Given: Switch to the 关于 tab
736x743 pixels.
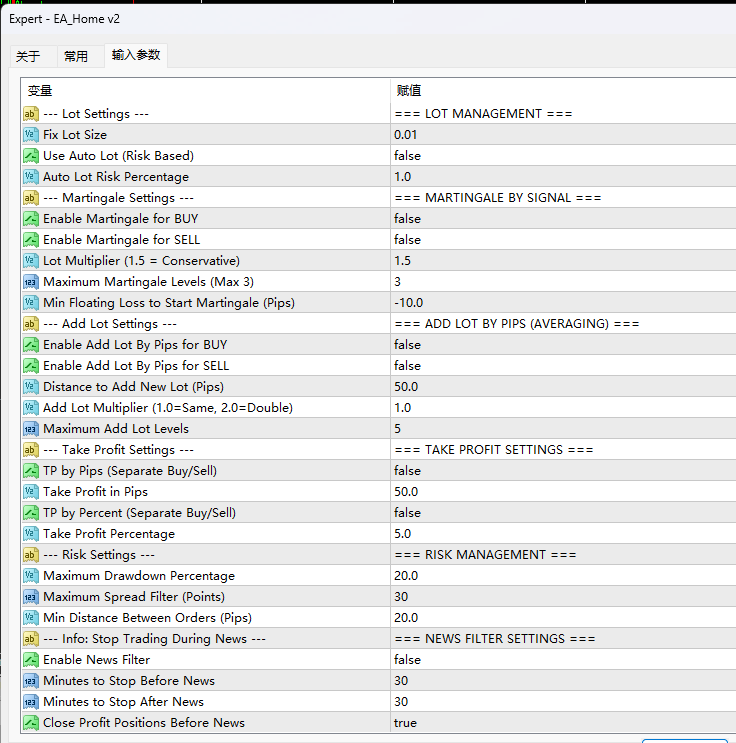Looking at the screenshot, I should [28, 57].
